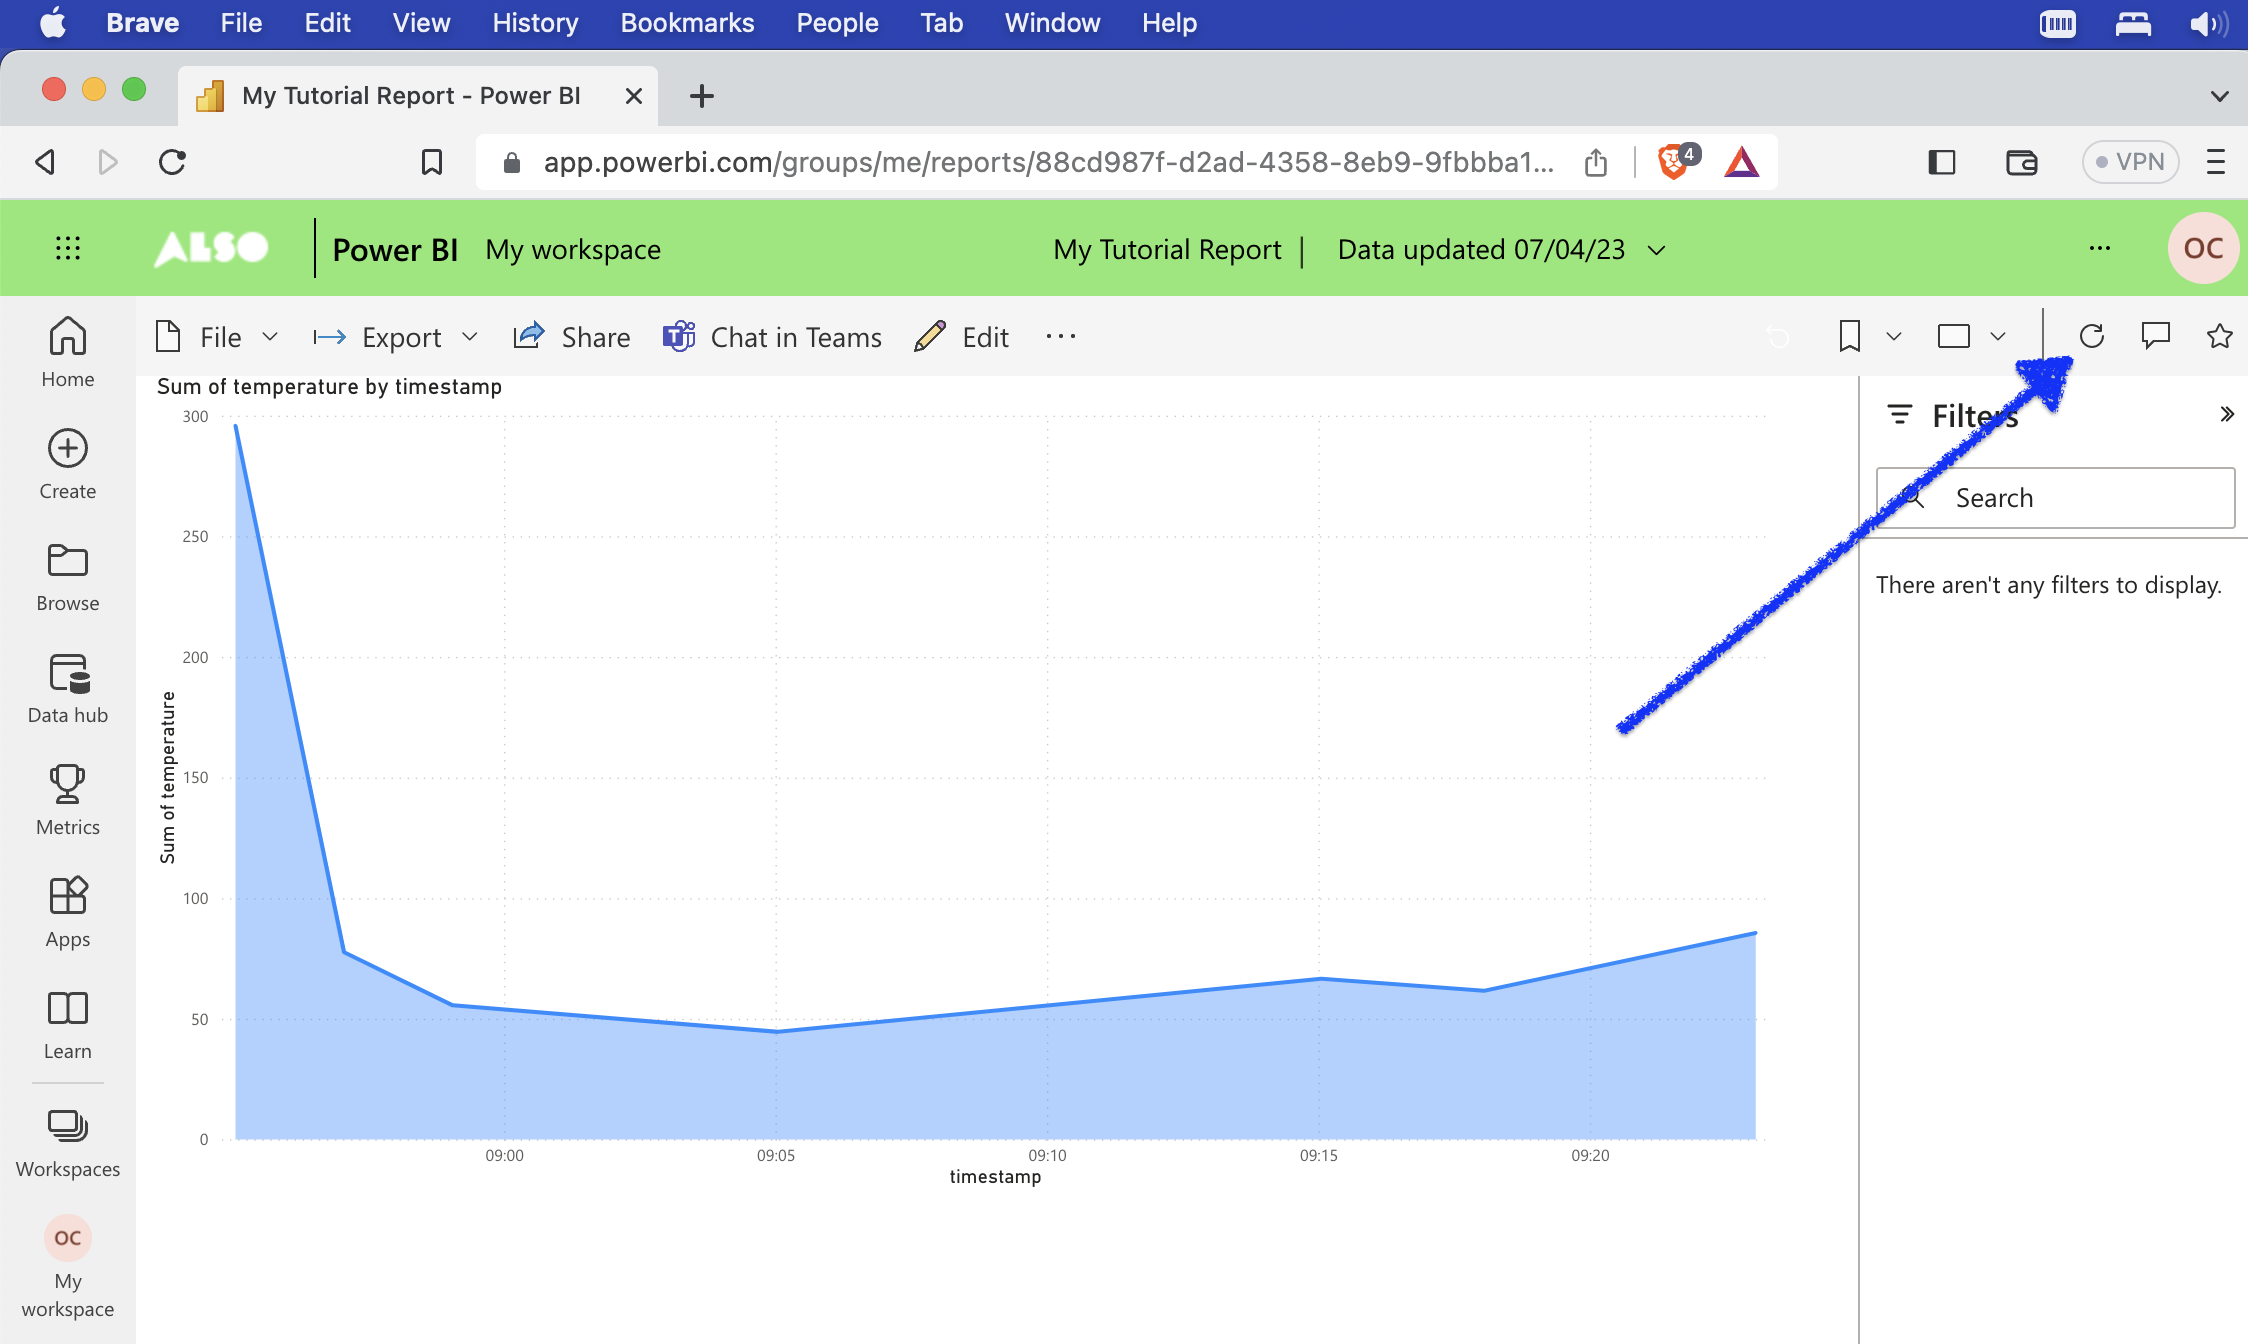Viewport: 2248px width, 1344px height.
Task: Go to Metrics in the sidebar
Action: coord(67,800)
